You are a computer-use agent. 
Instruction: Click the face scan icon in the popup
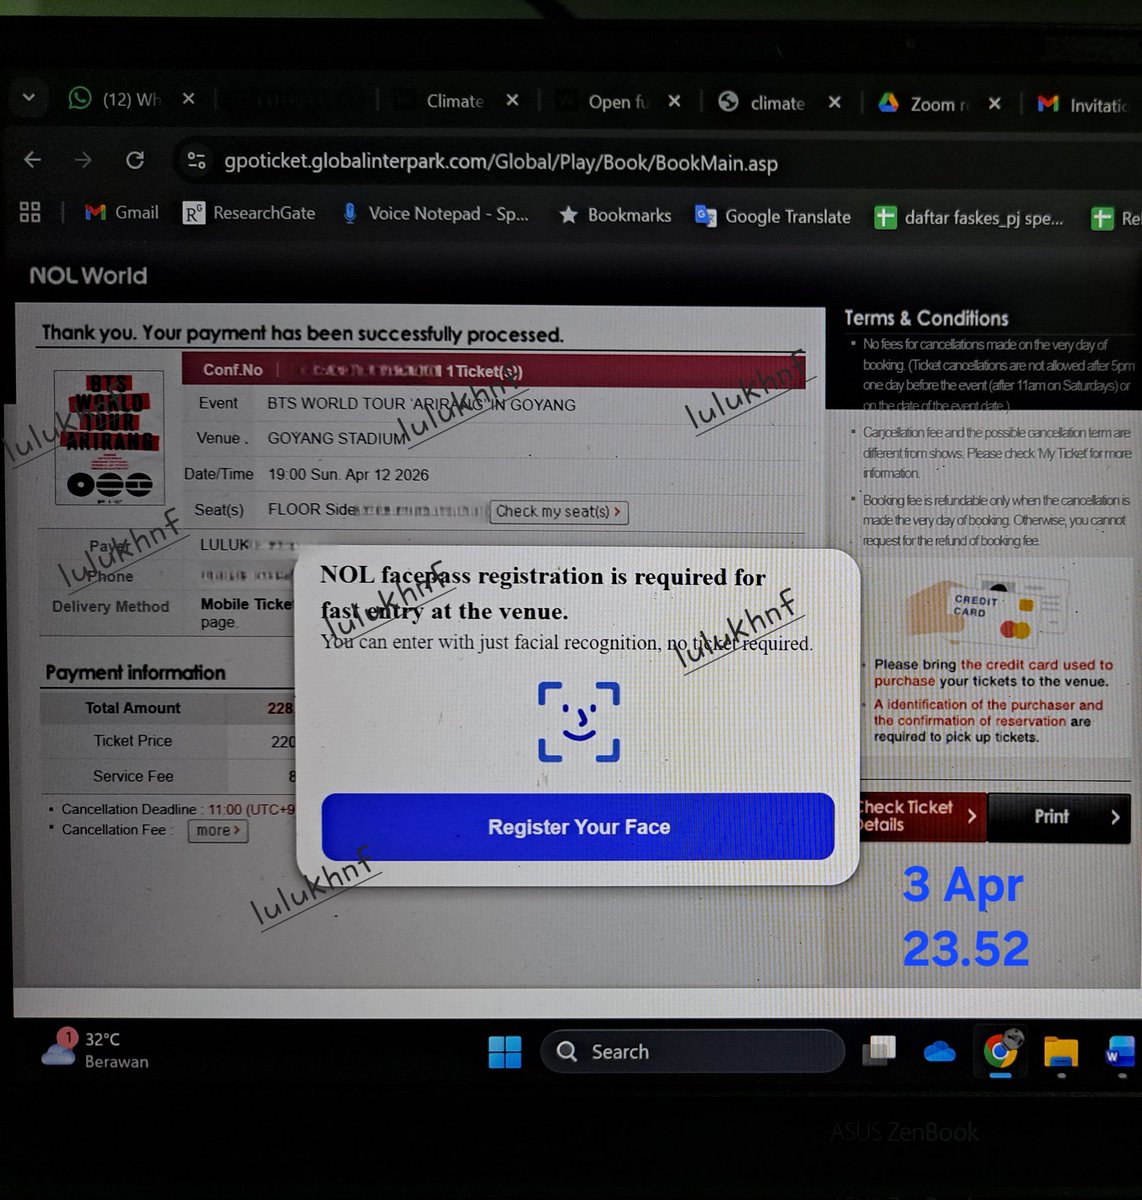579,721
